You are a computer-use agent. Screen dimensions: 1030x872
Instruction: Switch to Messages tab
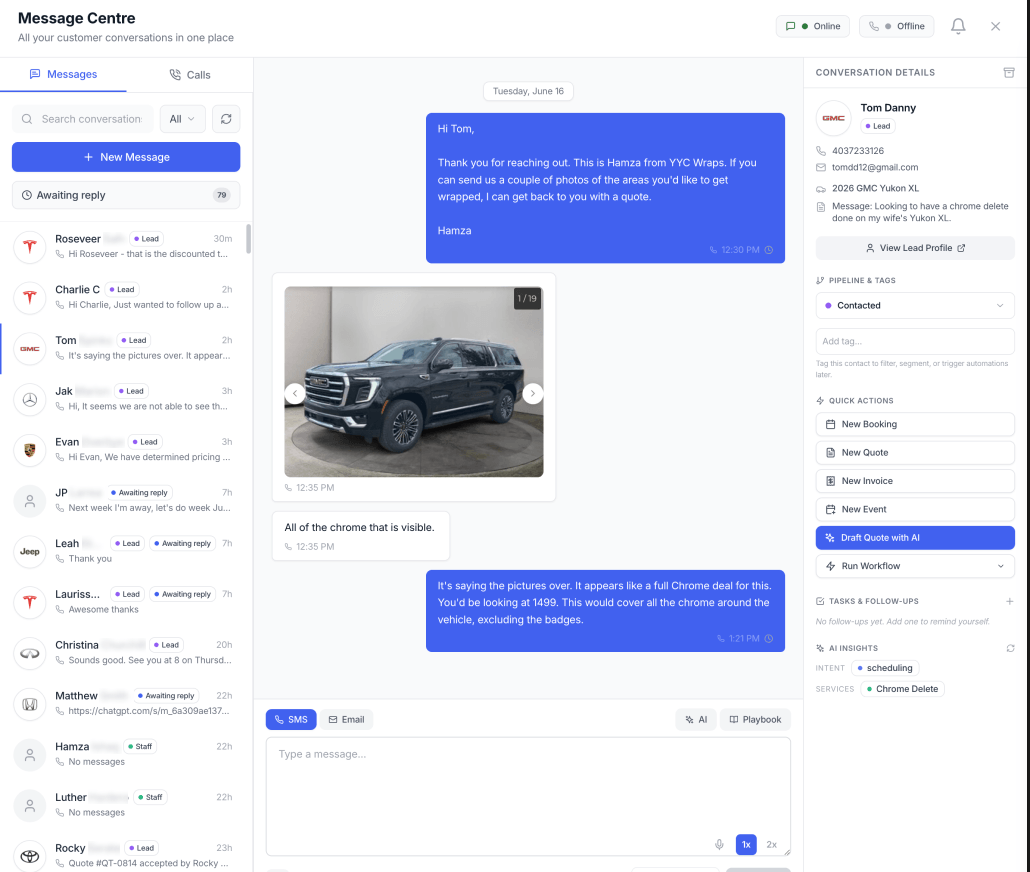[x=64, y=74]
